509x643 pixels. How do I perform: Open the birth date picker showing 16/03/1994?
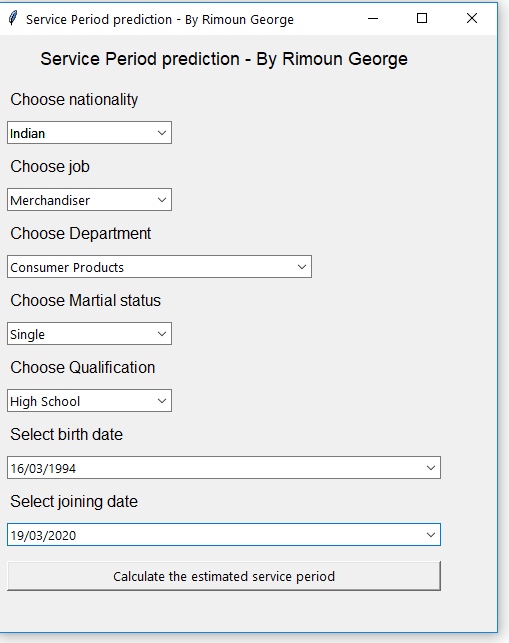(224, 467)
